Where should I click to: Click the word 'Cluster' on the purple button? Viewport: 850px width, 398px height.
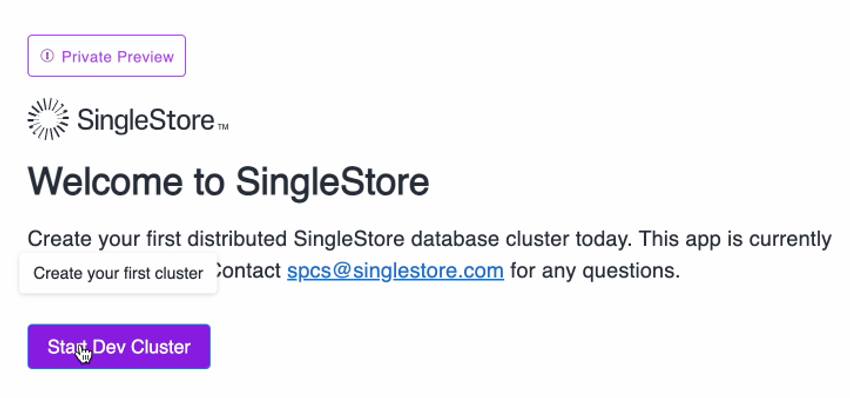161,346
